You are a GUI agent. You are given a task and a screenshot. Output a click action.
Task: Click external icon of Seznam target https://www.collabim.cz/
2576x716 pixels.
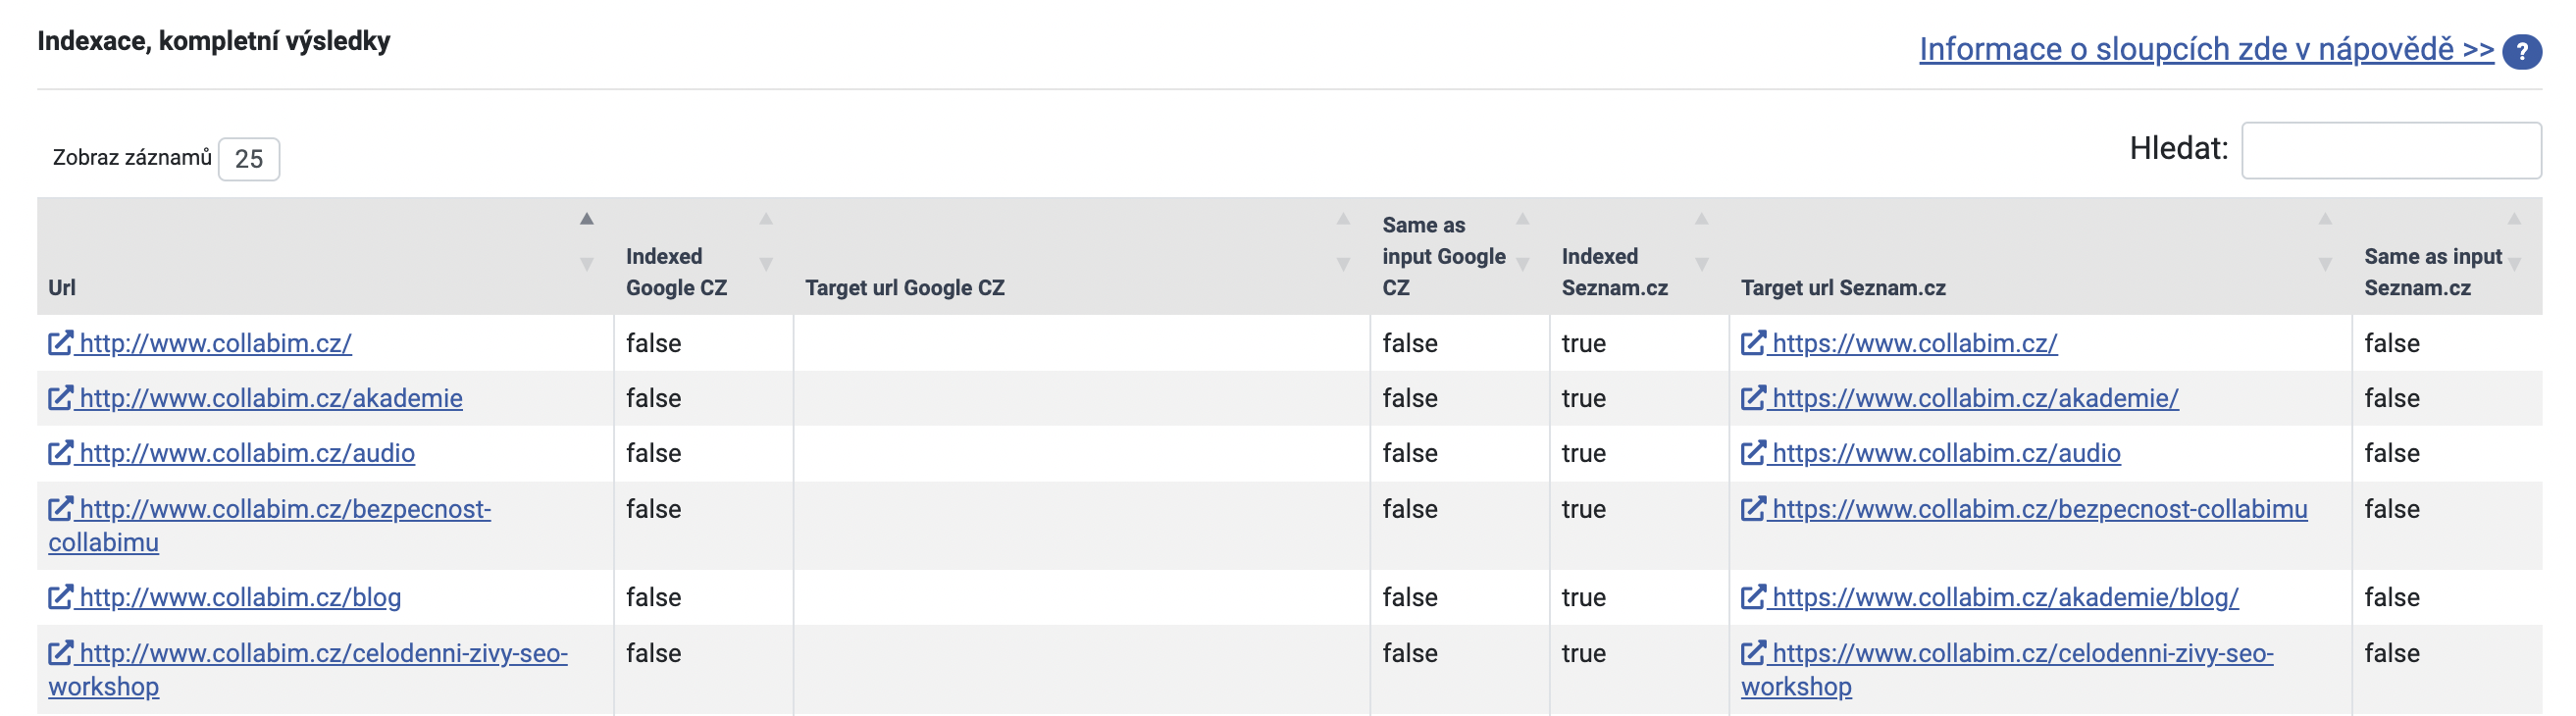tap(1753, 343)
